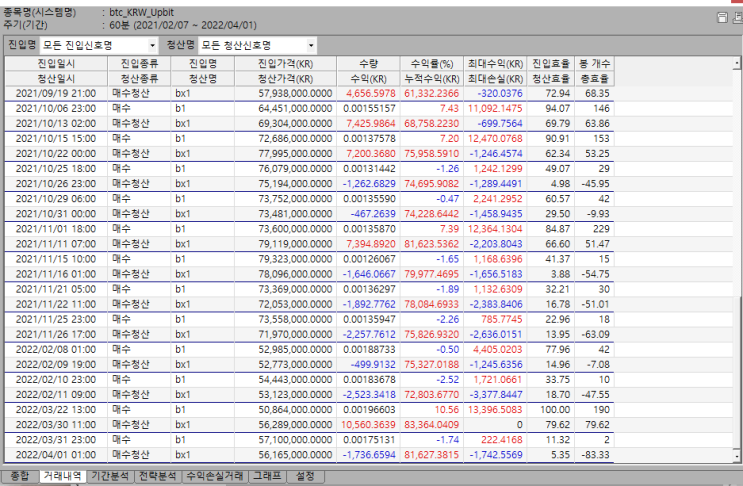Click the 수익률(%) column header
Screen dimensions: 743x486
(432, 63)
